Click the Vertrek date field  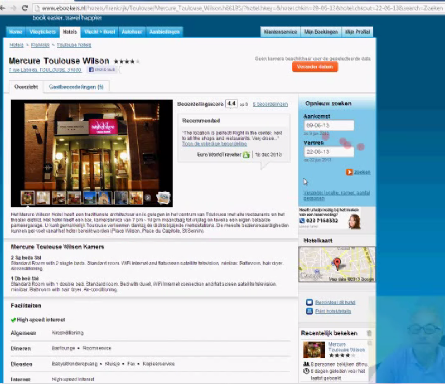[x=329, y=152]
